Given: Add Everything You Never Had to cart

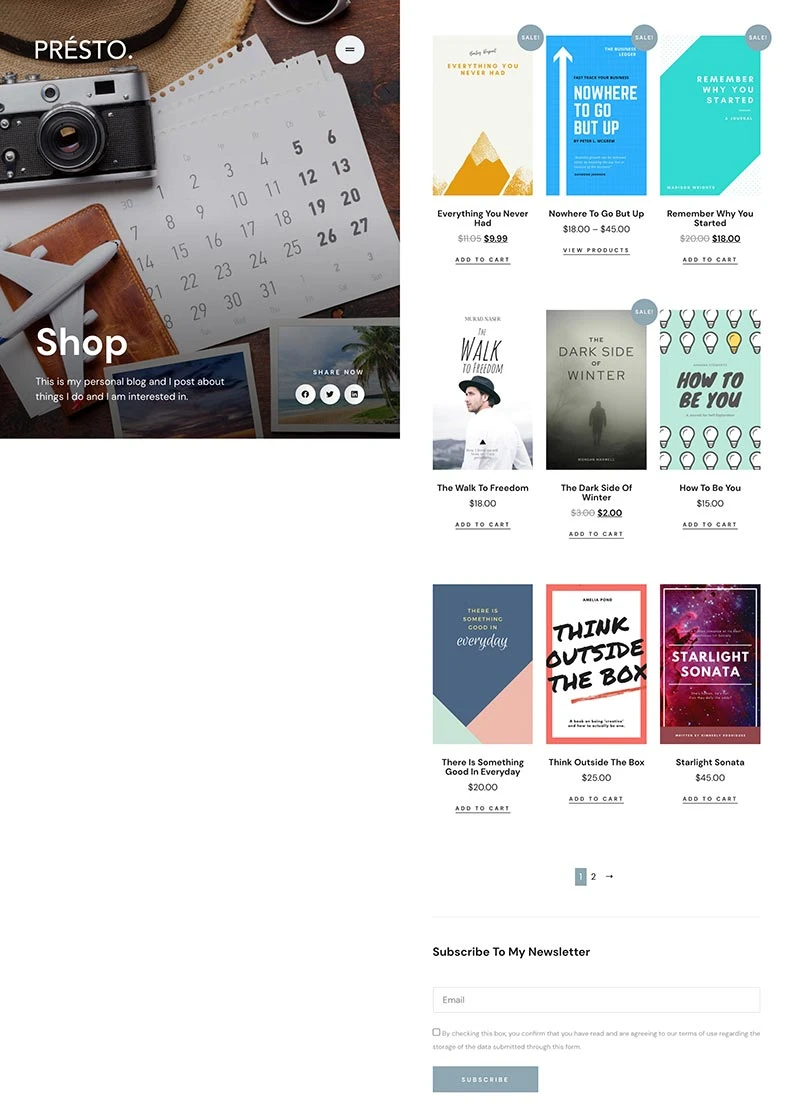Looking at the screenshot, I should [x=482, y=260].
